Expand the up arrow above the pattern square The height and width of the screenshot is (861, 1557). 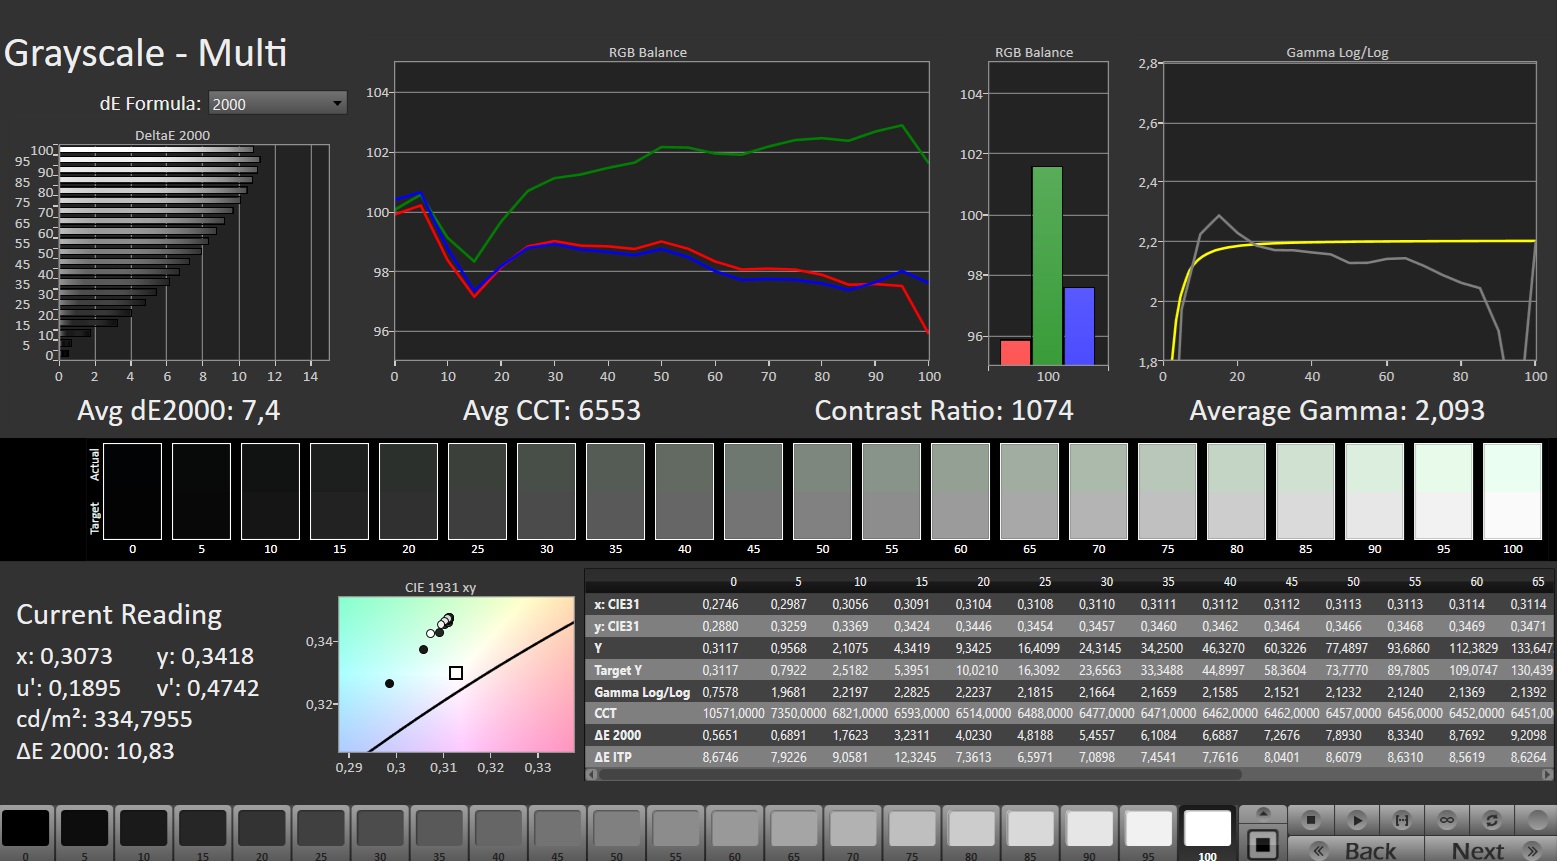(1263, 813)
